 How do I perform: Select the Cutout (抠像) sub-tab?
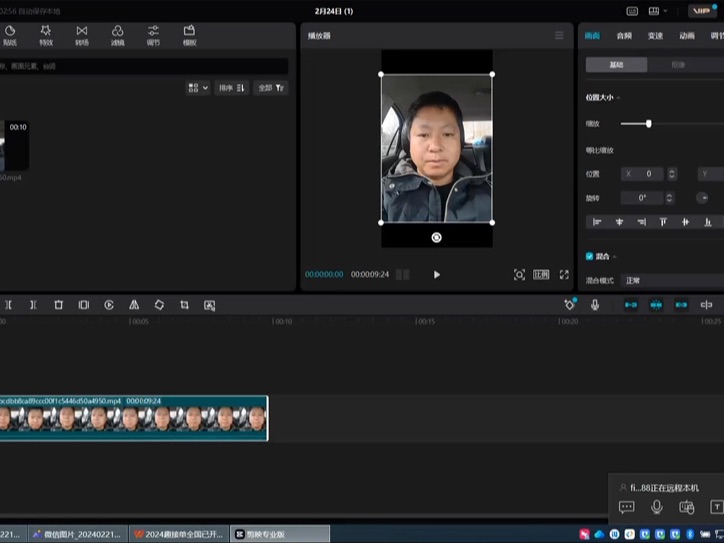tap(678, 65)
